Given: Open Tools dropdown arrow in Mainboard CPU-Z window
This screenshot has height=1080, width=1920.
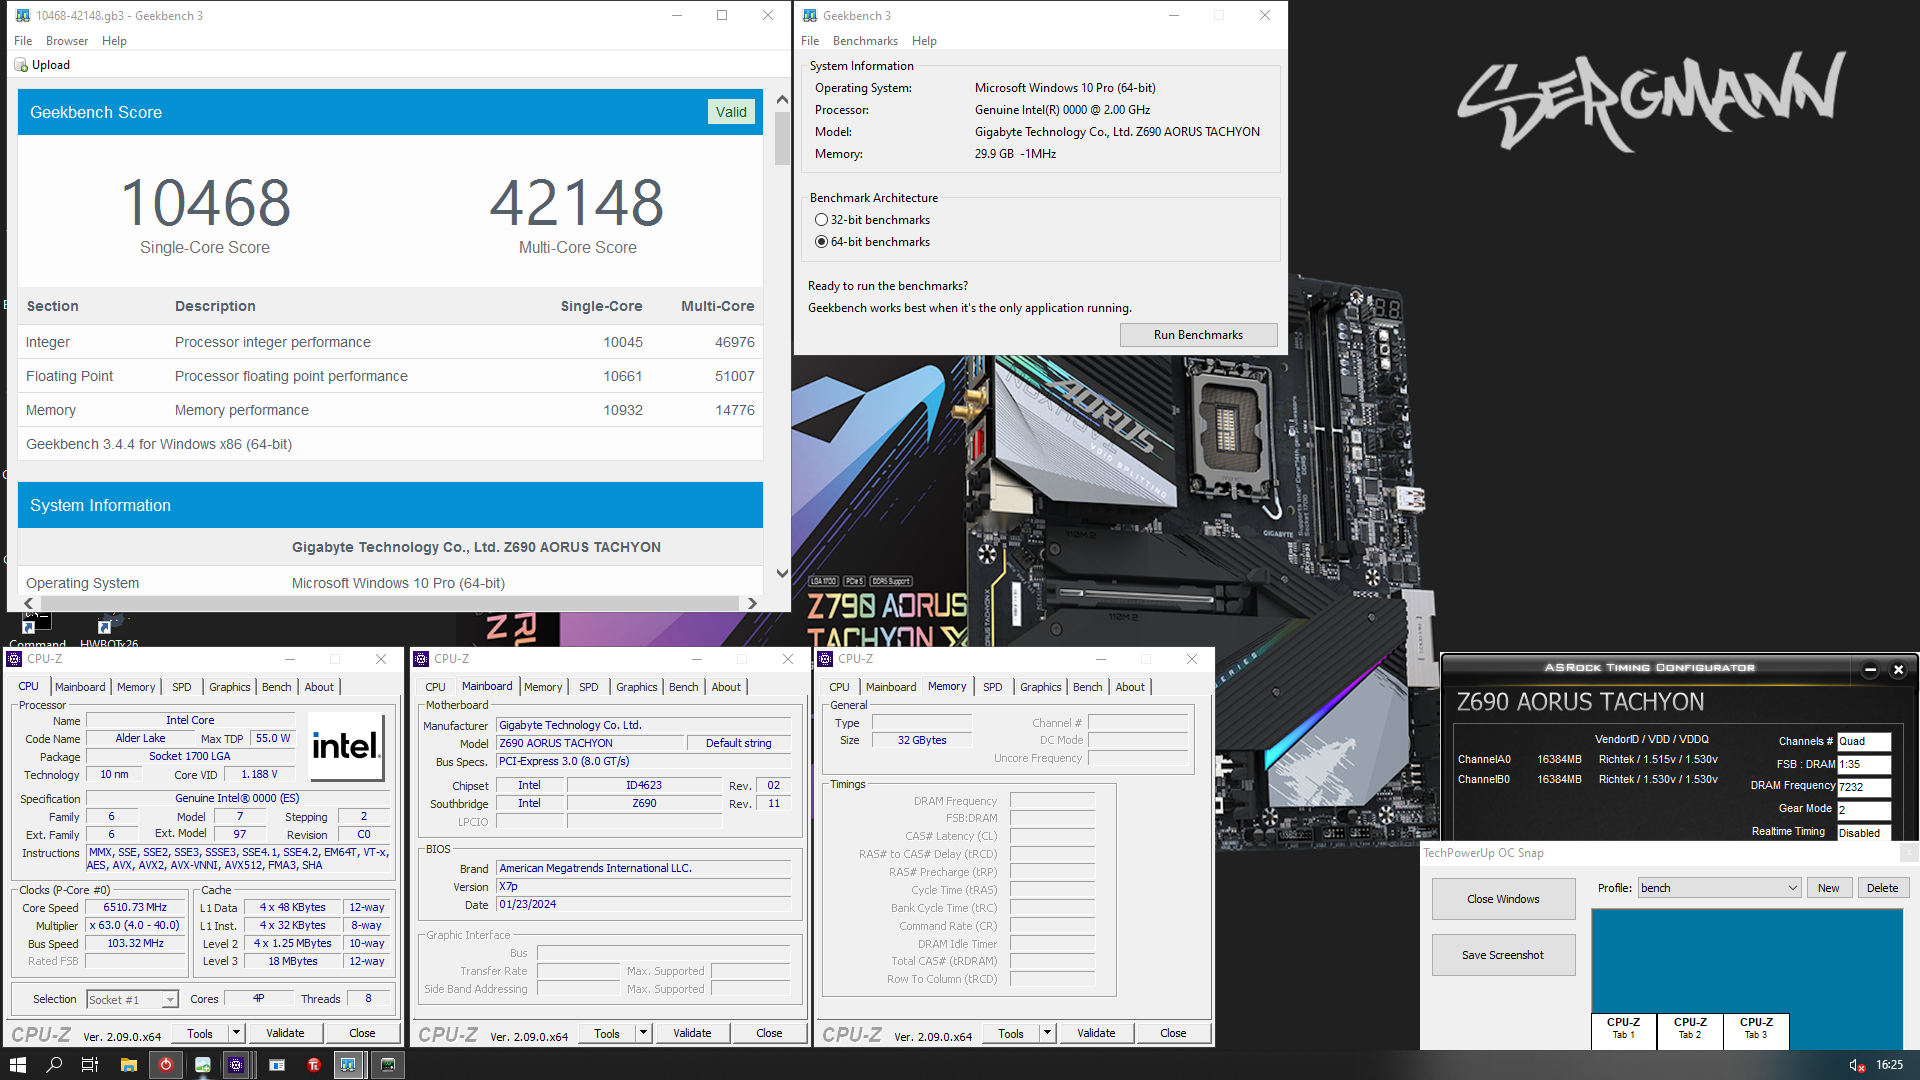Looking at the screenshot, I should click(644, 1033).
